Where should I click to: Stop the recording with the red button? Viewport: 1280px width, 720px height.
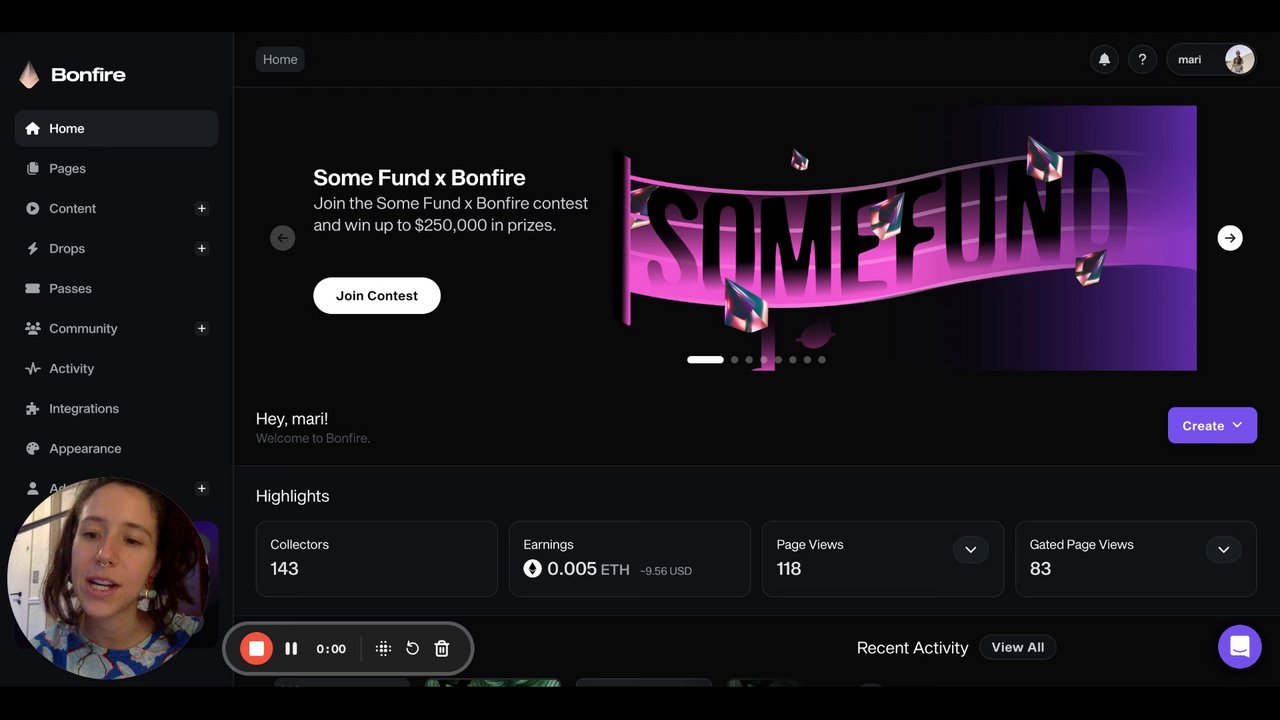[256, 648]
